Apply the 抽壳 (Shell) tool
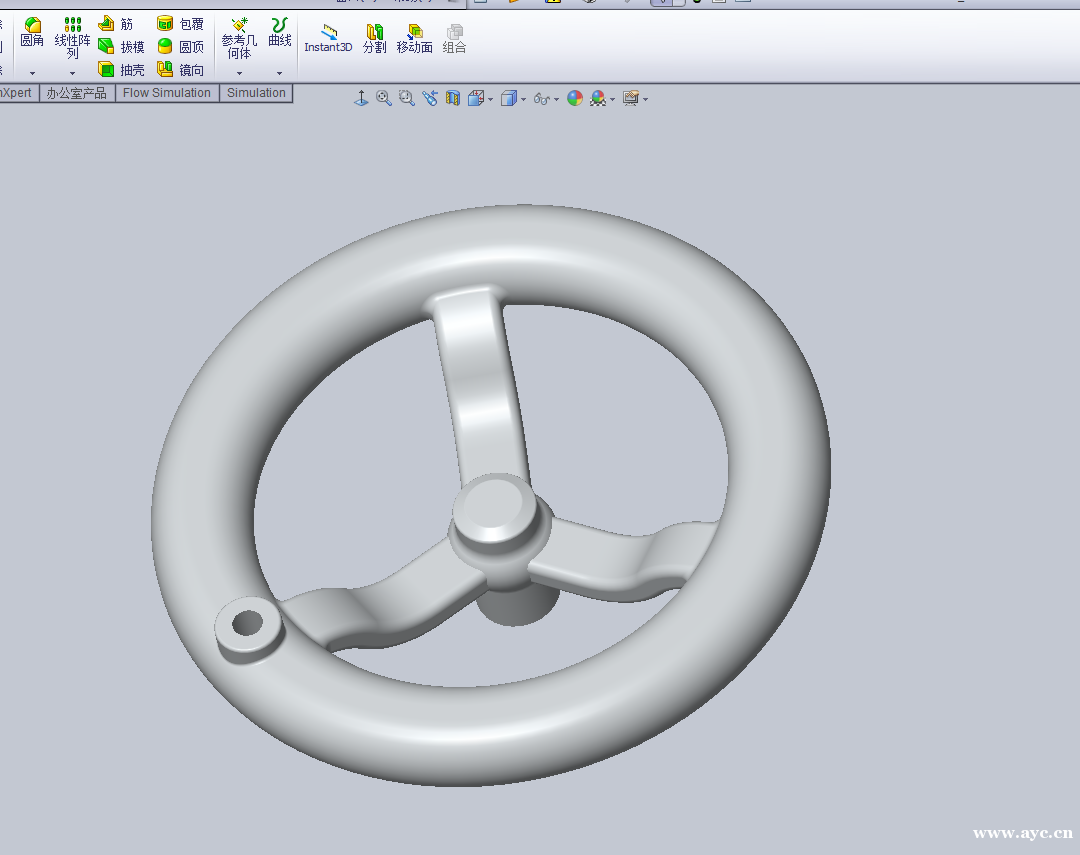The image size is (1080, 855). tap(106, 70)
